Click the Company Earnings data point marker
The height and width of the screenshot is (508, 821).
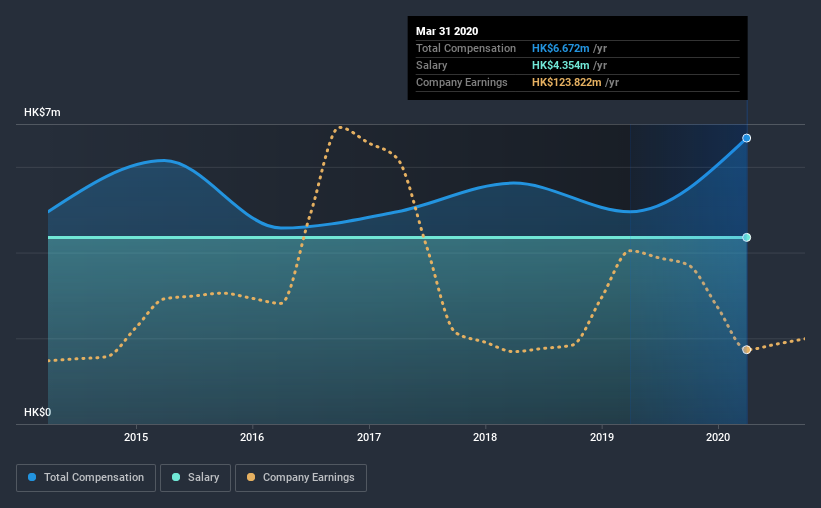(x=747, y=350)
